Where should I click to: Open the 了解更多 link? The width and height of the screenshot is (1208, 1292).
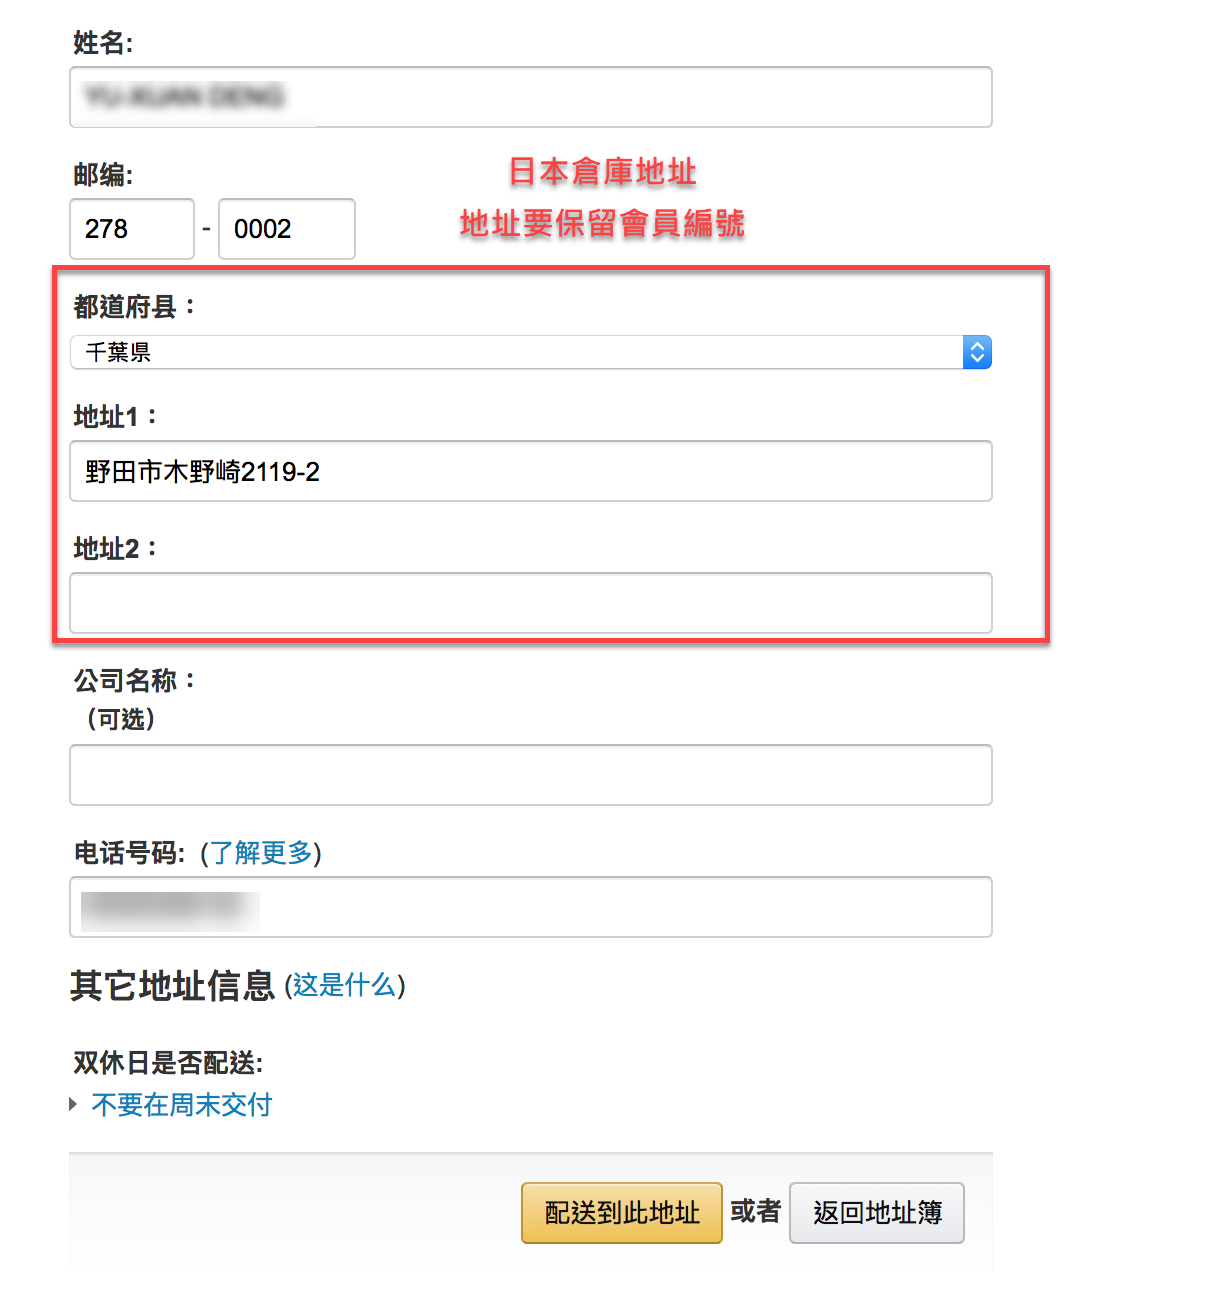(260, 853)
